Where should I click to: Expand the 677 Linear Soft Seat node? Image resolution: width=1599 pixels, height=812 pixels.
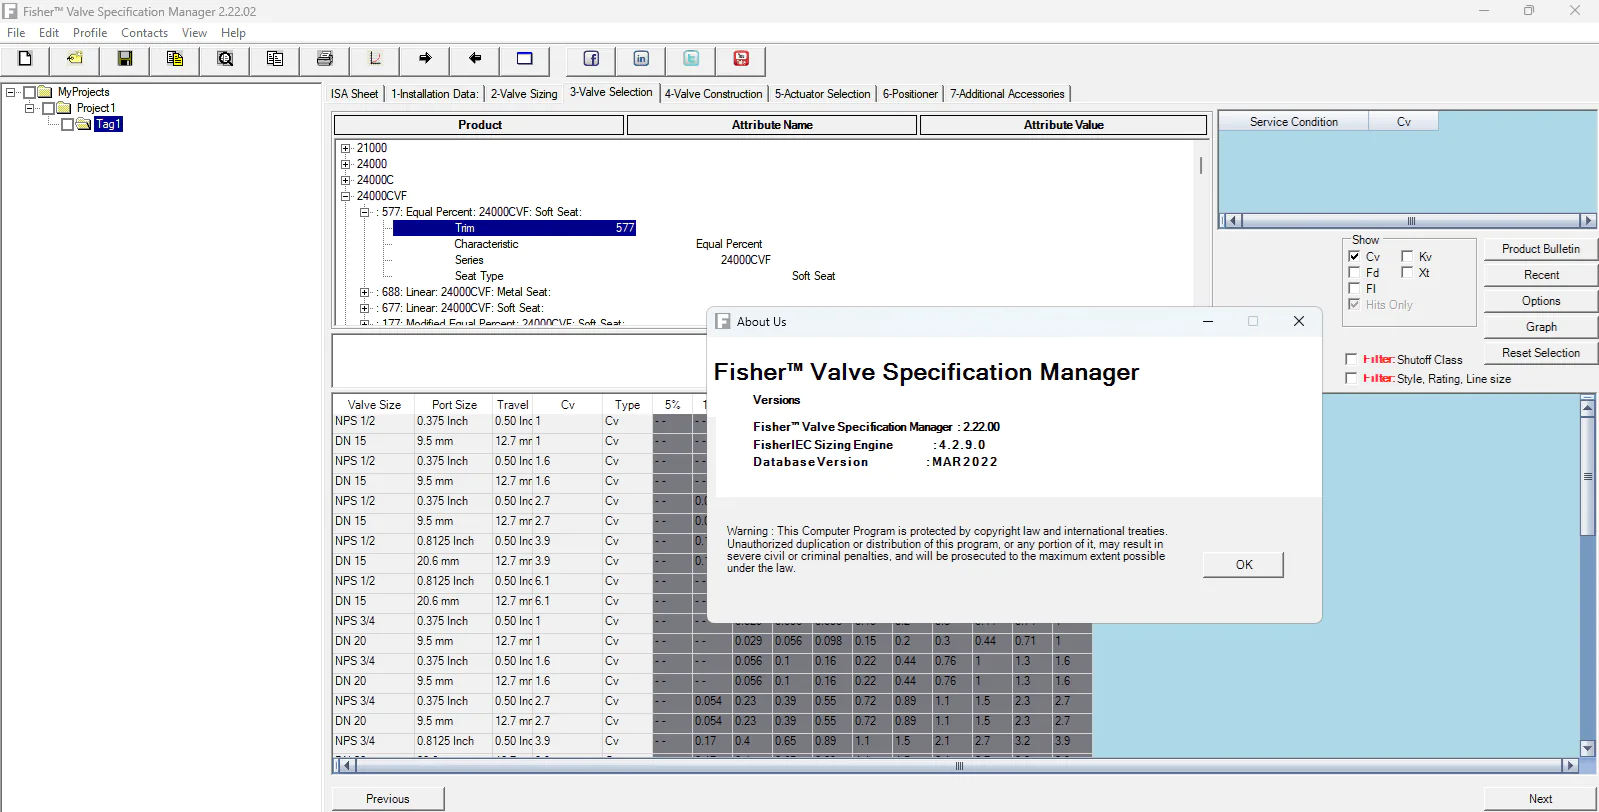[365, 308]
